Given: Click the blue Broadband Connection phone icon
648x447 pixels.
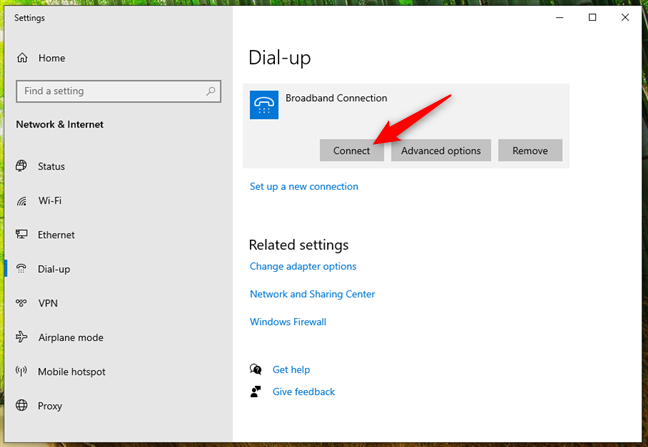Looking at the screenshot, I should (x=264, y=105).
